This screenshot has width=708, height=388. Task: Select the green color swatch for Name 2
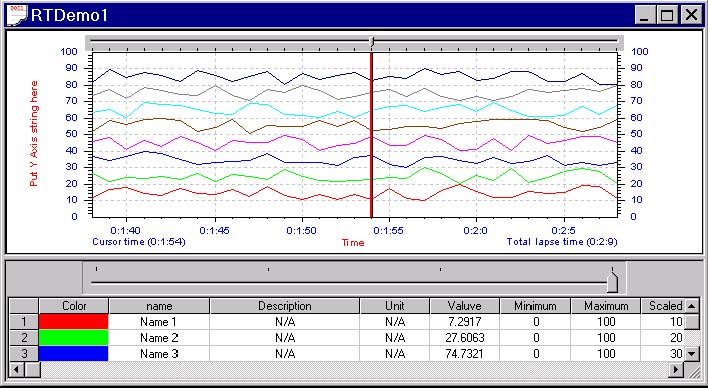point(74,337)
